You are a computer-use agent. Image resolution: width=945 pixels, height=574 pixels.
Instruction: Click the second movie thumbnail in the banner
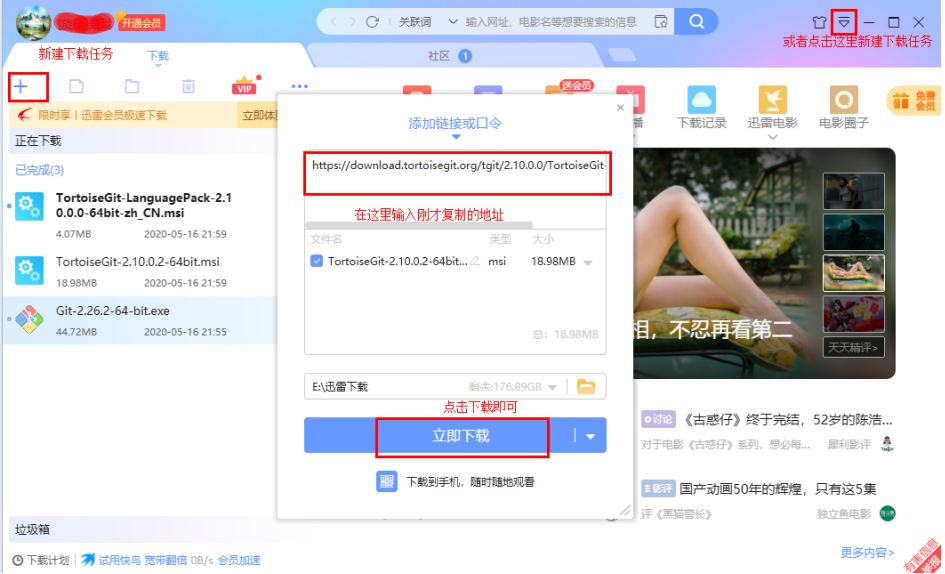(x=853, y=232)
